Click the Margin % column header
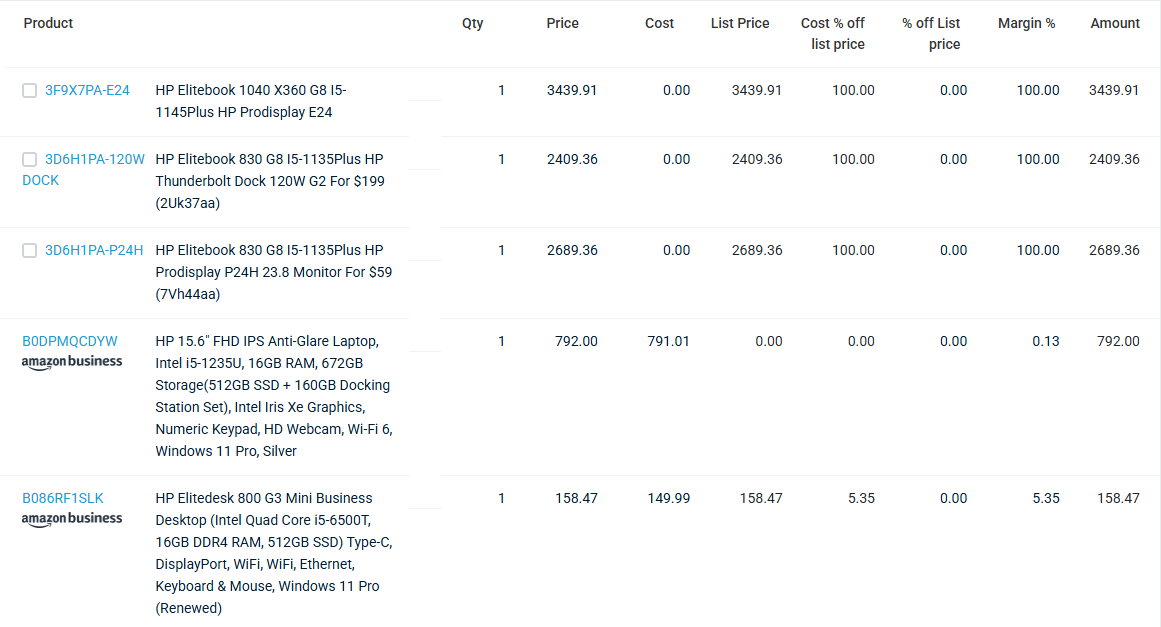Viewport: 1161px width, 627px height. point(1026,24)
